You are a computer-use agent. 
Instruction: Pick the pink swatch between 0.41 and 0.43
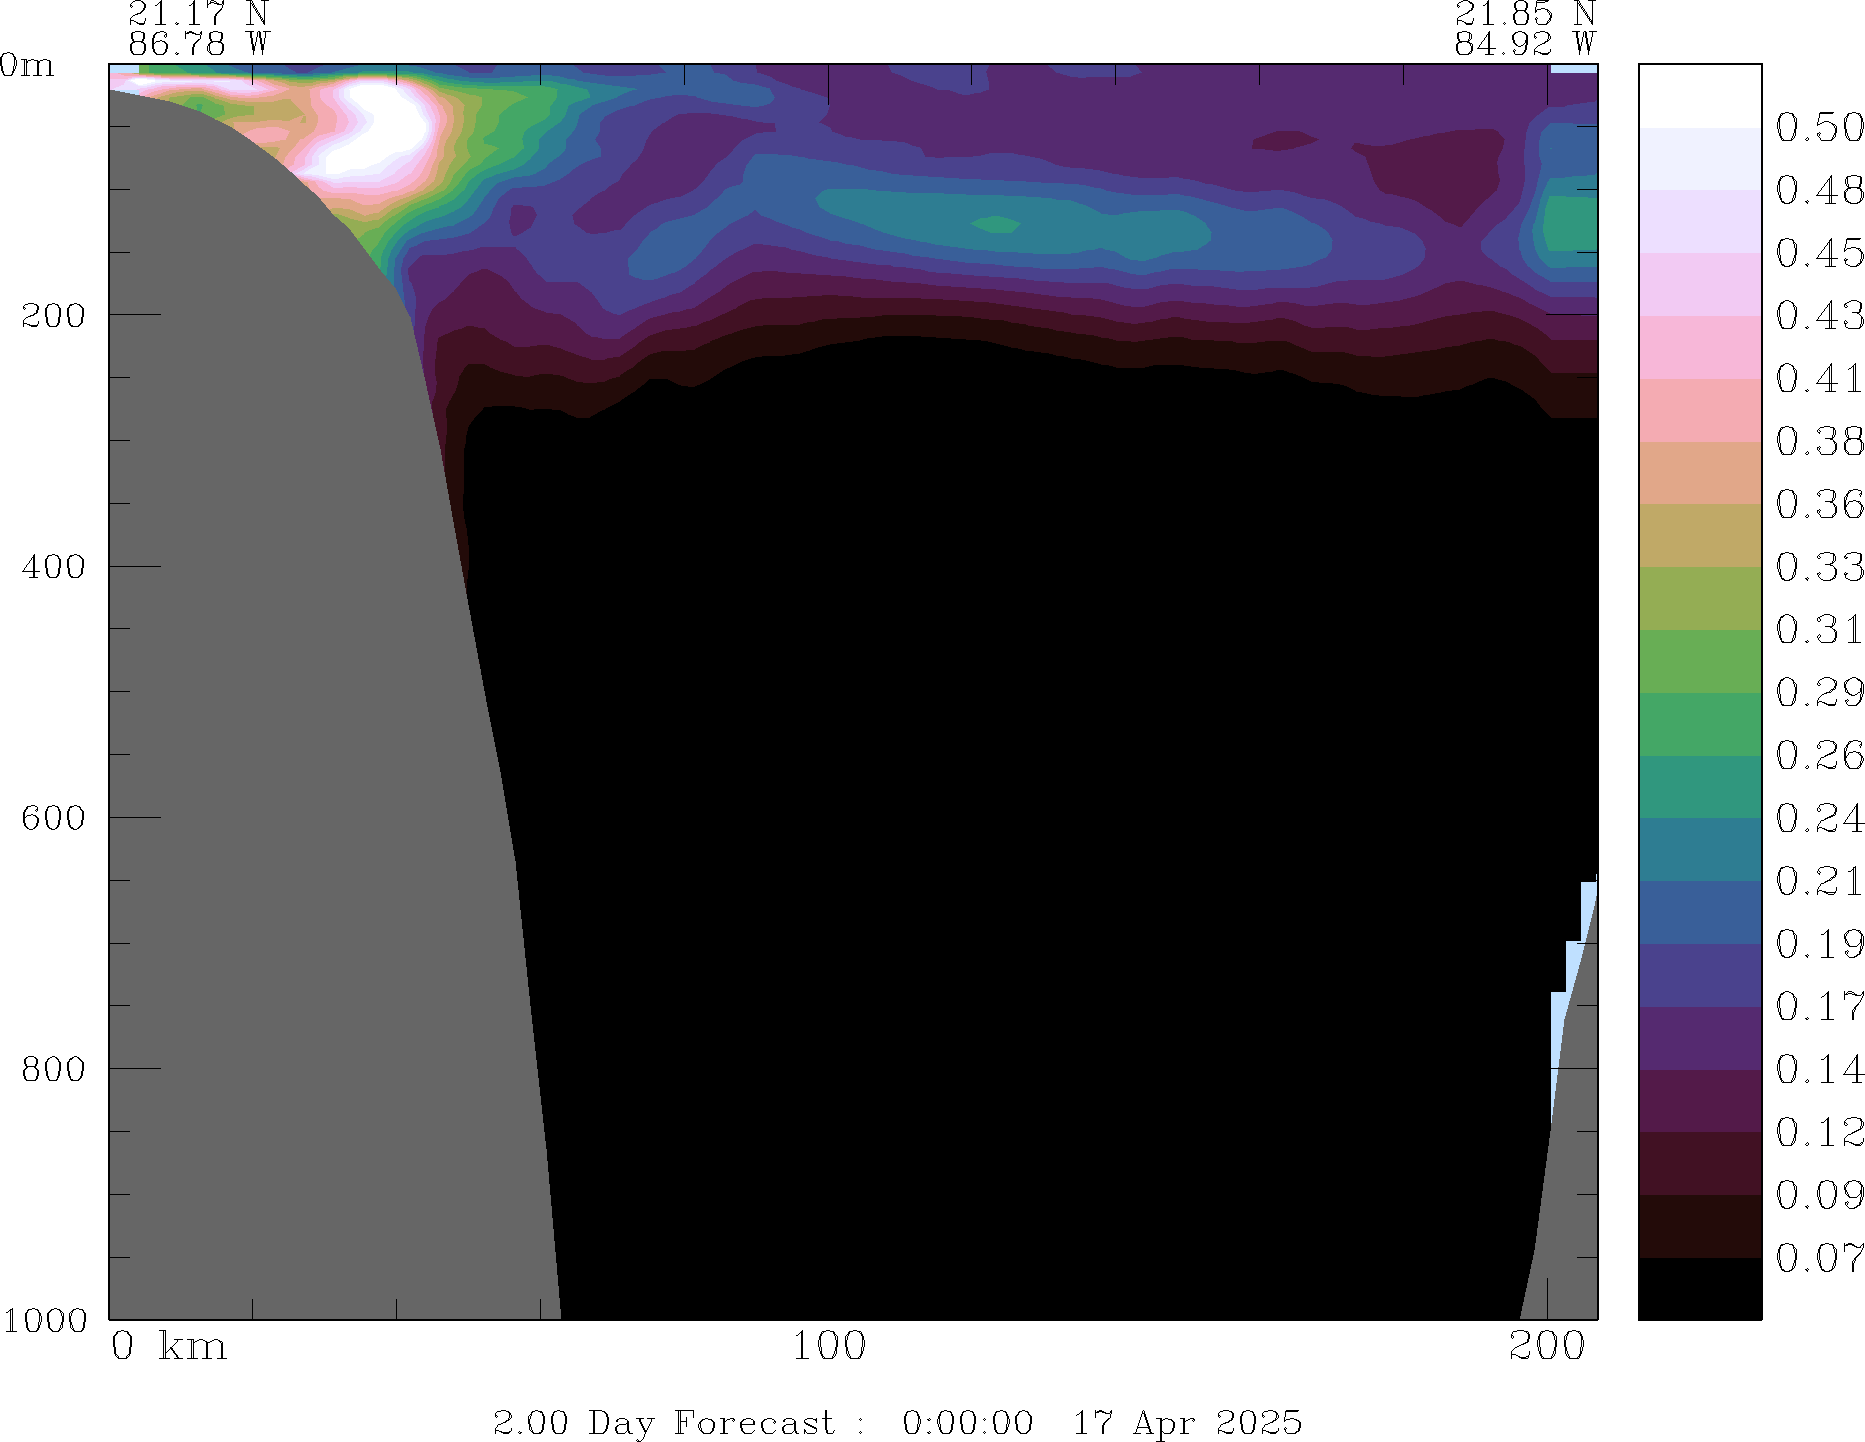point(1699,347)
